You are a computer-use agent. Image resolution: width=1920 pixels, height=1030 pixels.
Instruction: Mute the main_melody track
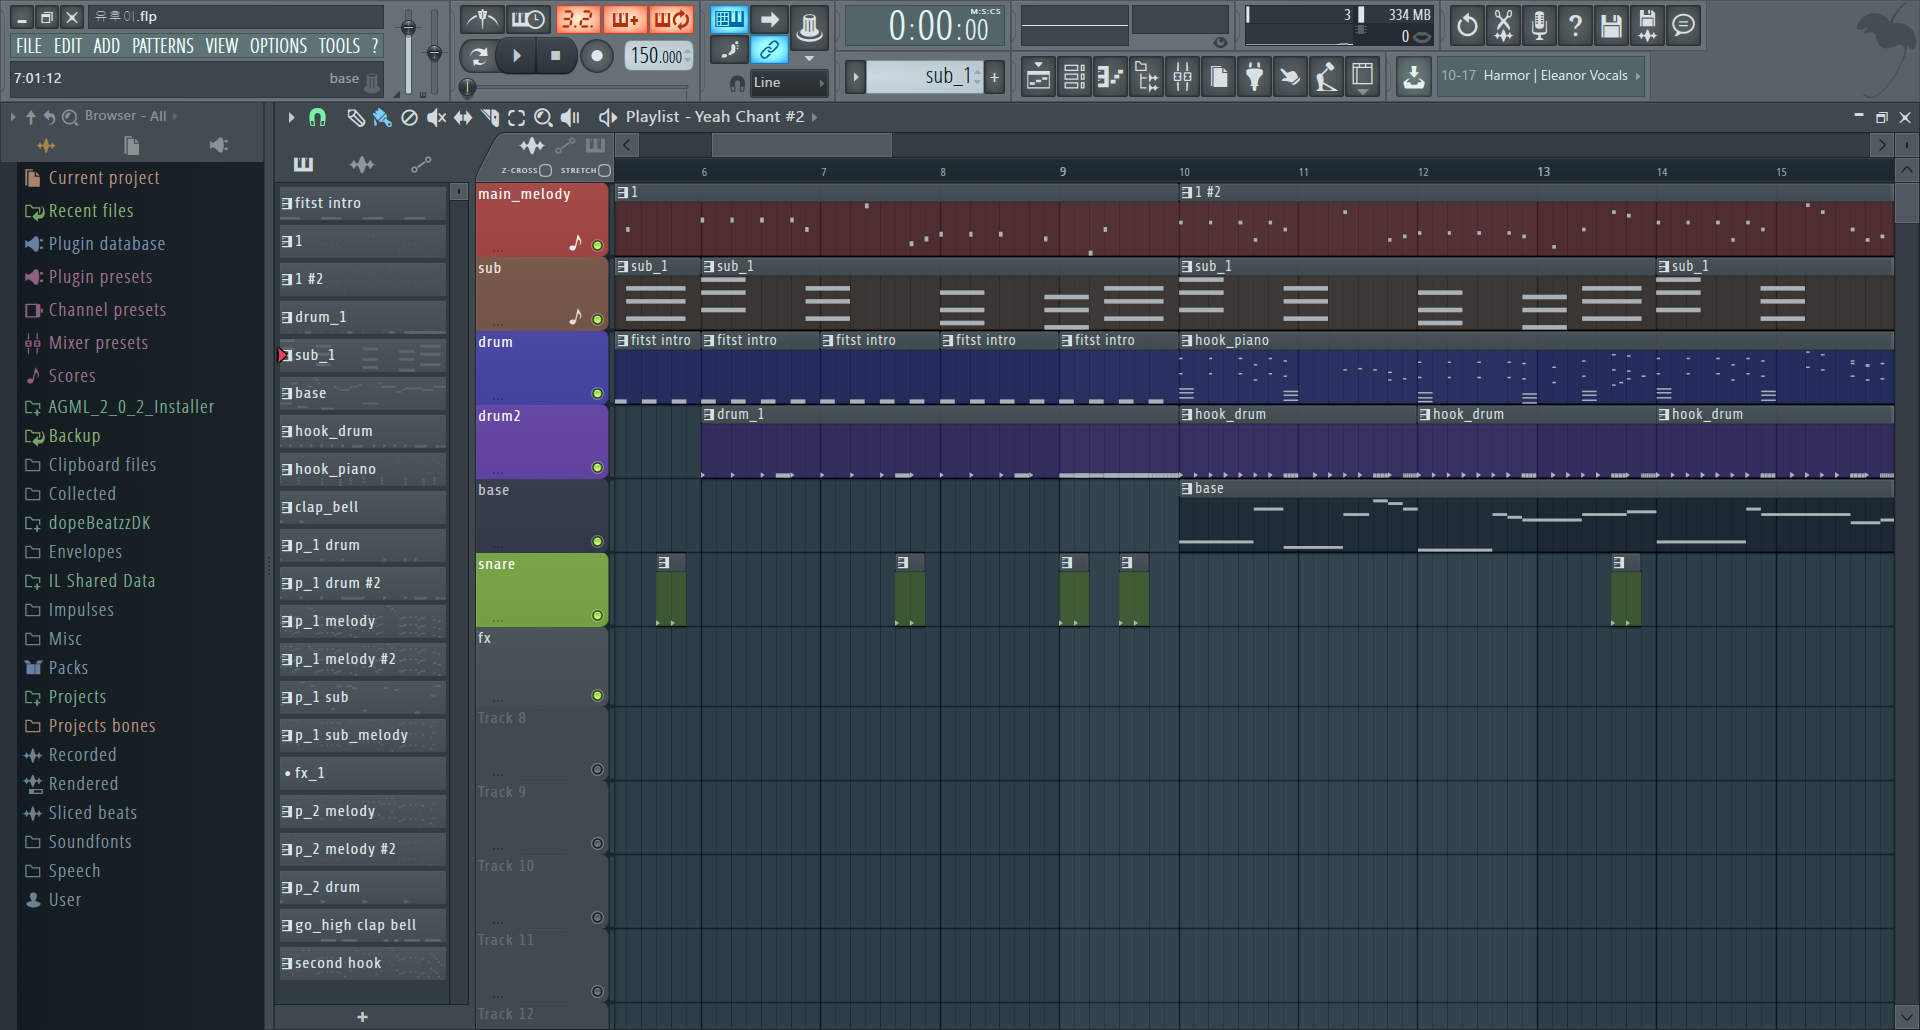[597, 245]
